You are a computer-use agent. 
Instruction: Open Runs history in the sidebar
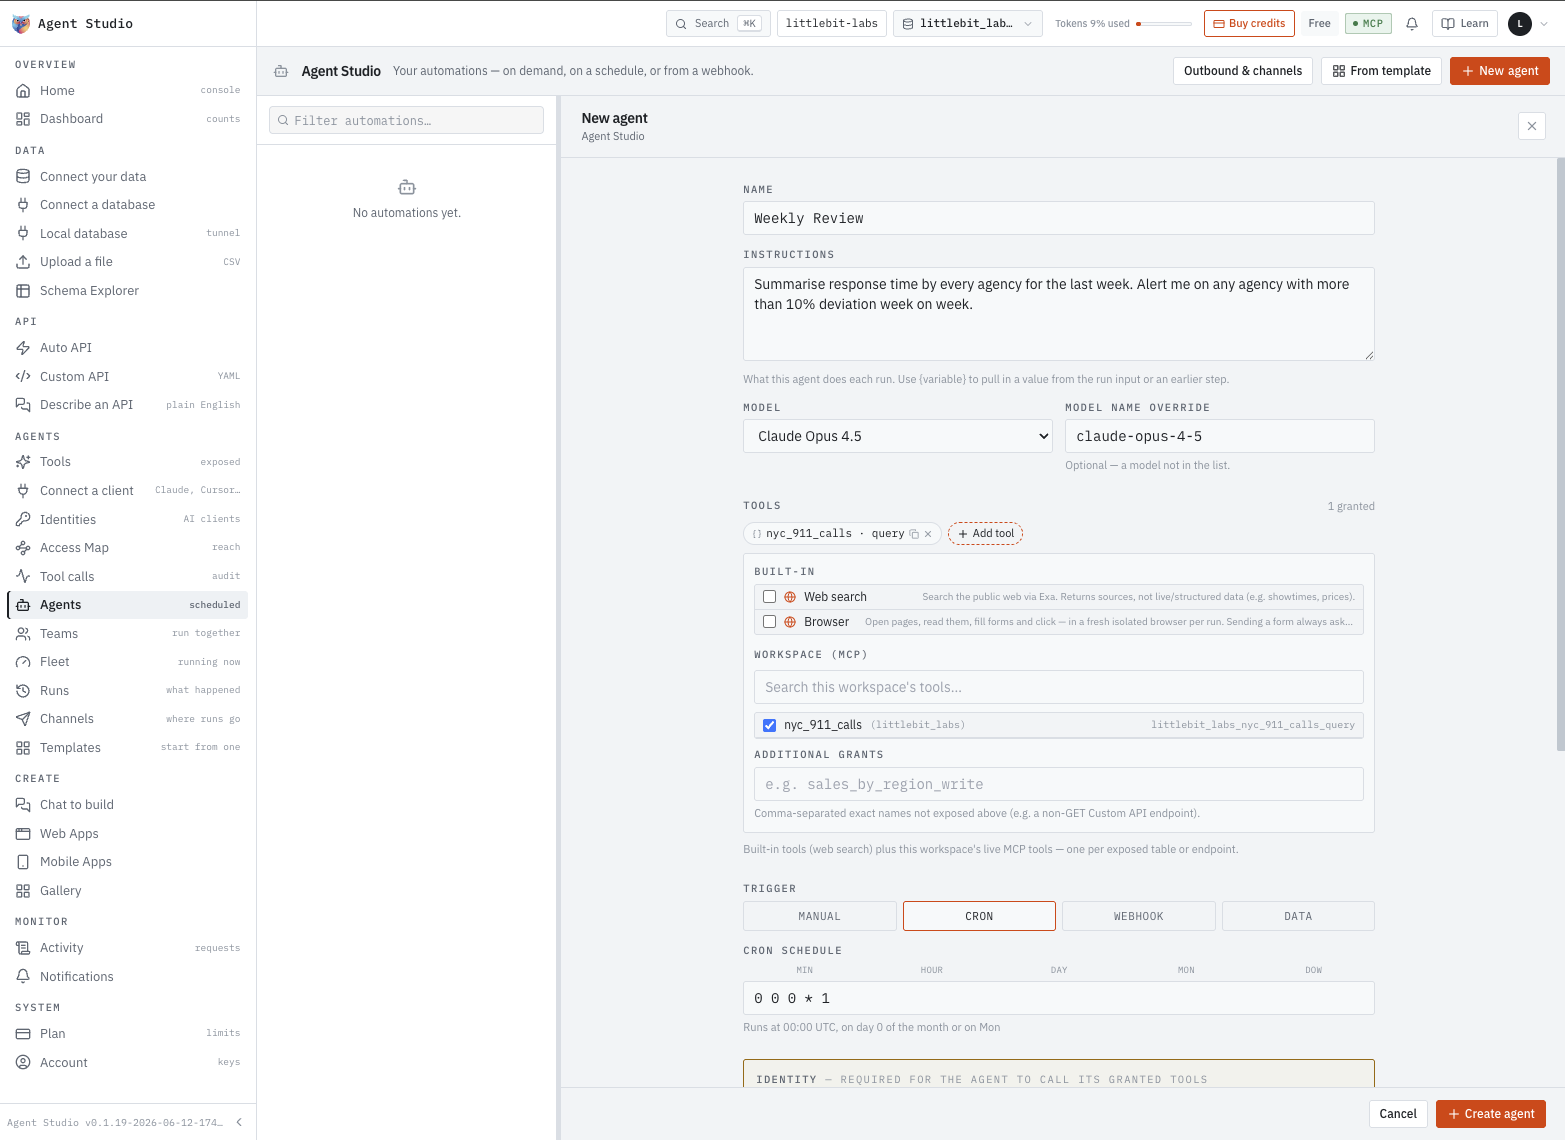128,691
